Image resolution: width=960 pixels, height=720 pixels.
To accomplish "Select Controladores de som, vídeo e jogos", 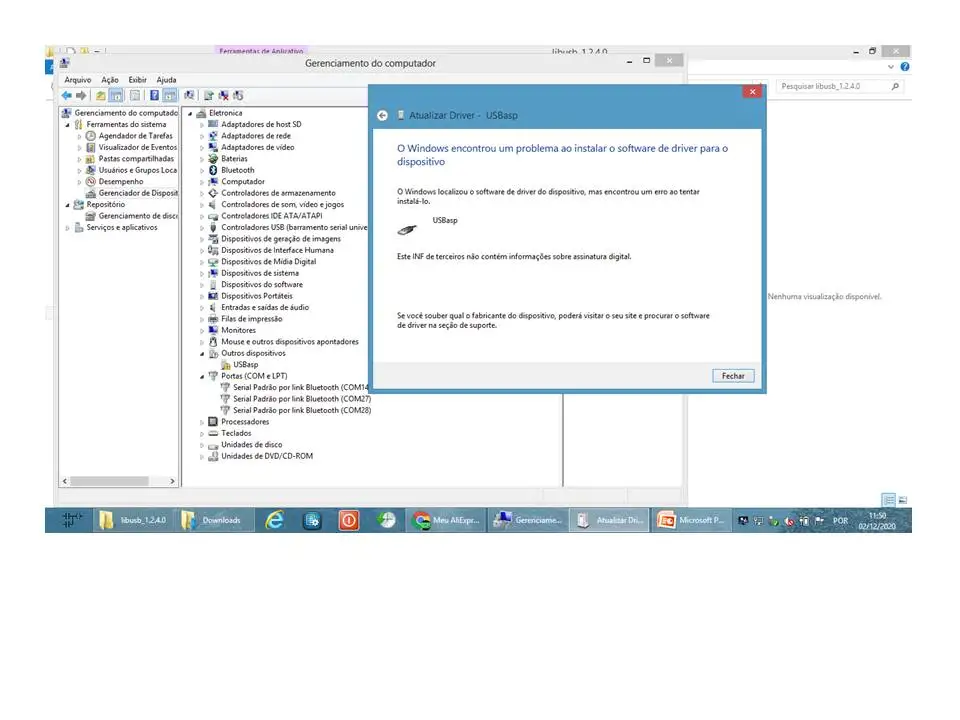I will pos(282,204).
